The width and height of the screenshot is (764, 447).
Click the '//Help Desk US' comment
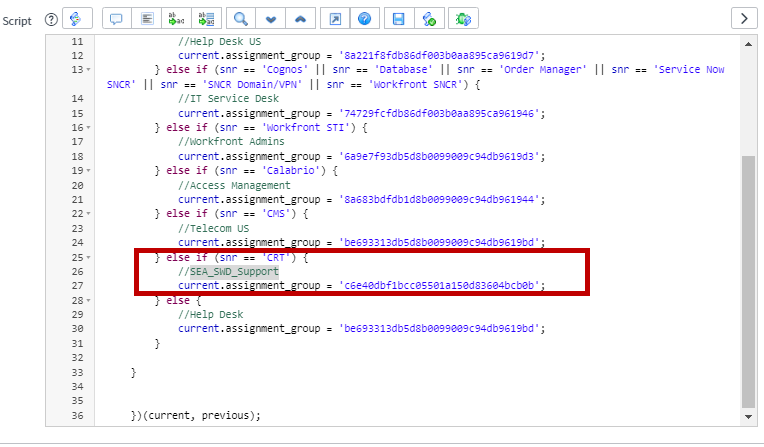pos(219,41)
